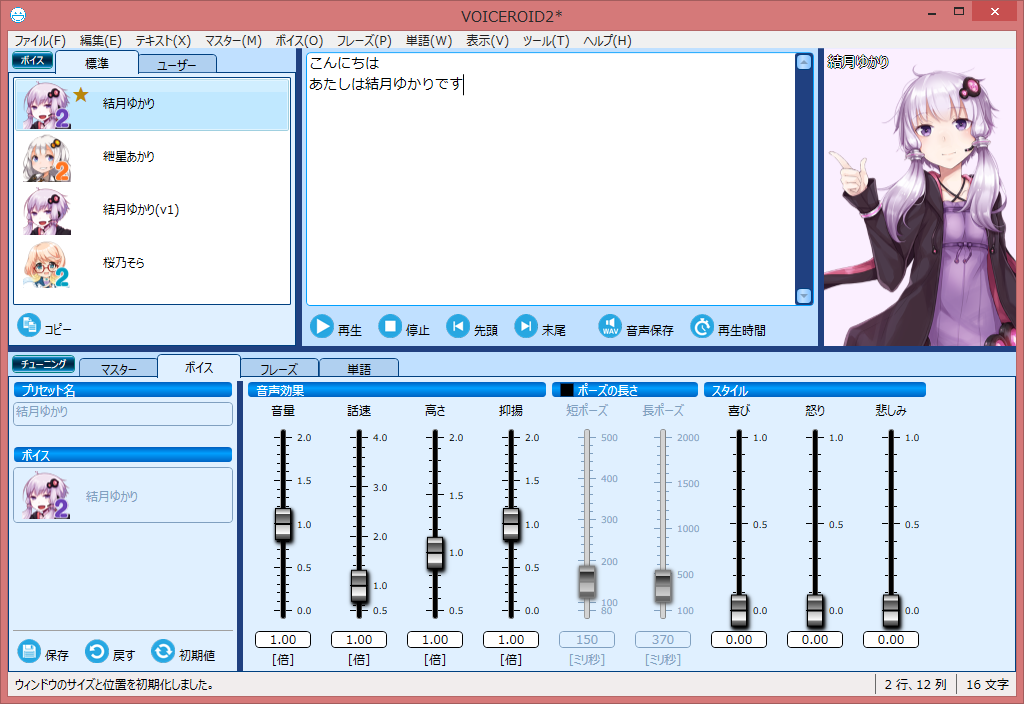Click the 高さ value field
The width and height of the screenshot is (1024, 704).
(435, 640)
